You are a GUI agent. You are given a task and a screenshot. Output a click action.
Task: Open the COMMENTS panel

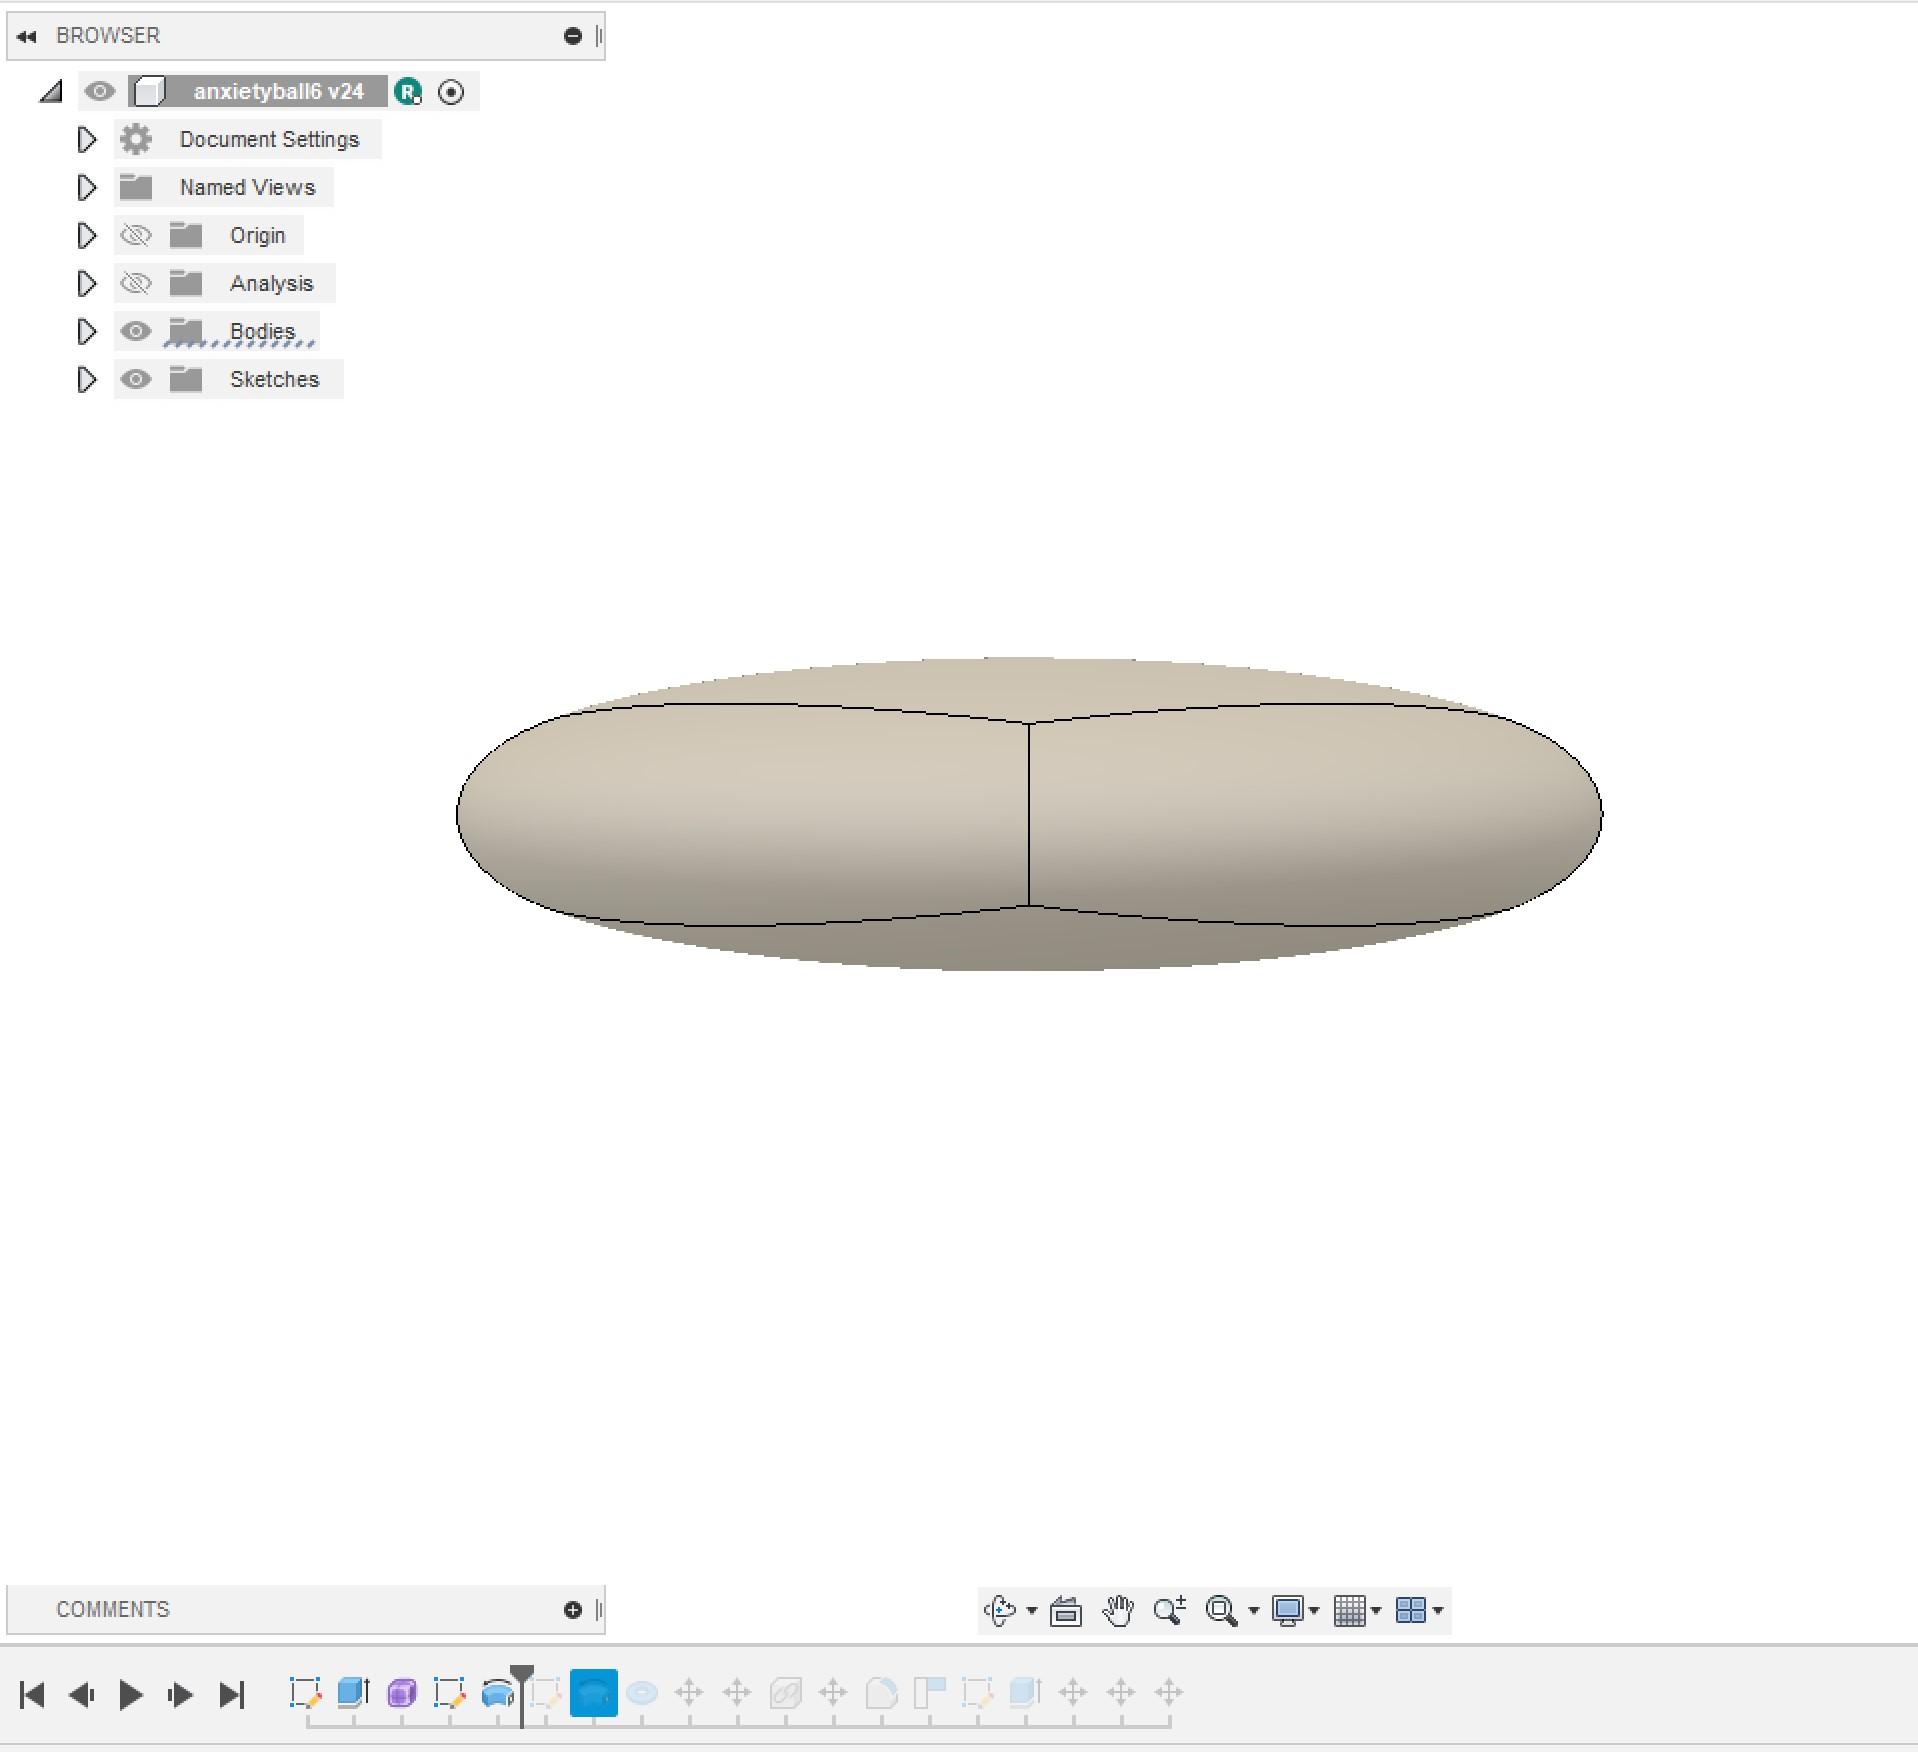pos(112,1609)
